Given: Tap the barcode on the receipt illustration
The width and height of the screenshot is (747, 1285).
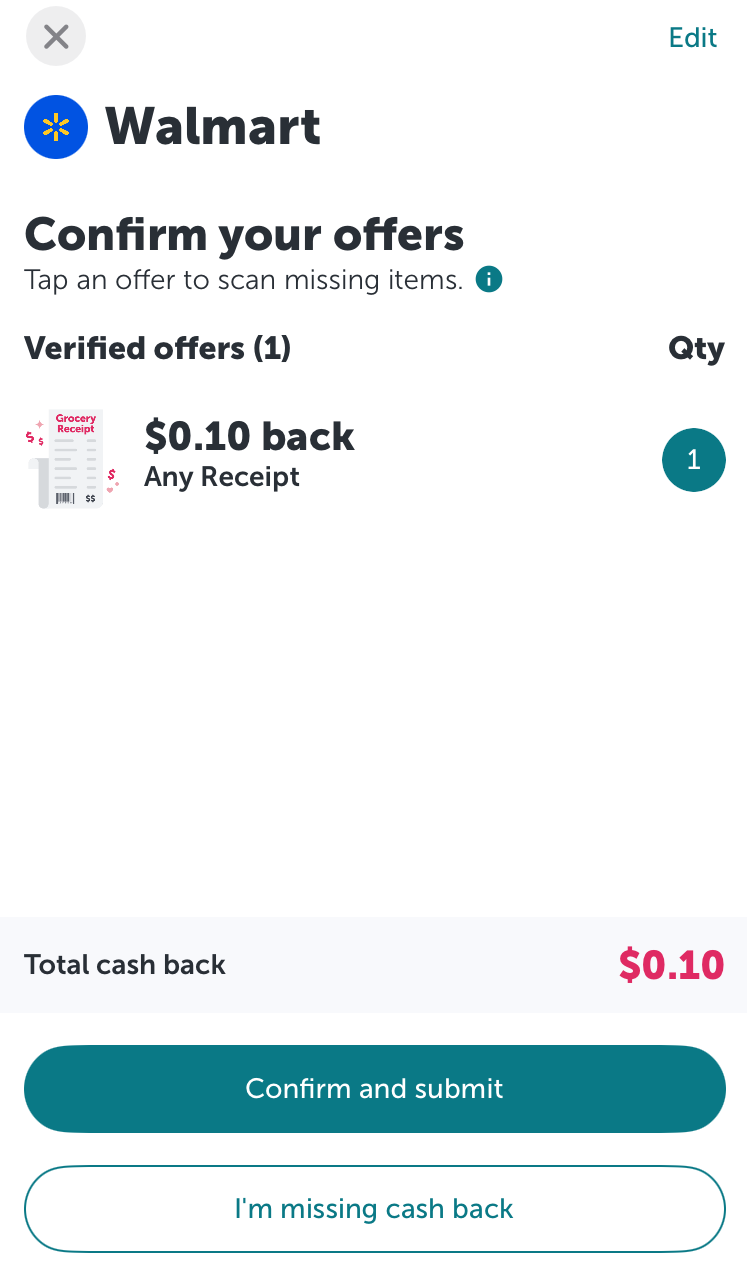Looking at the screenshot, I should click(65, 497).
